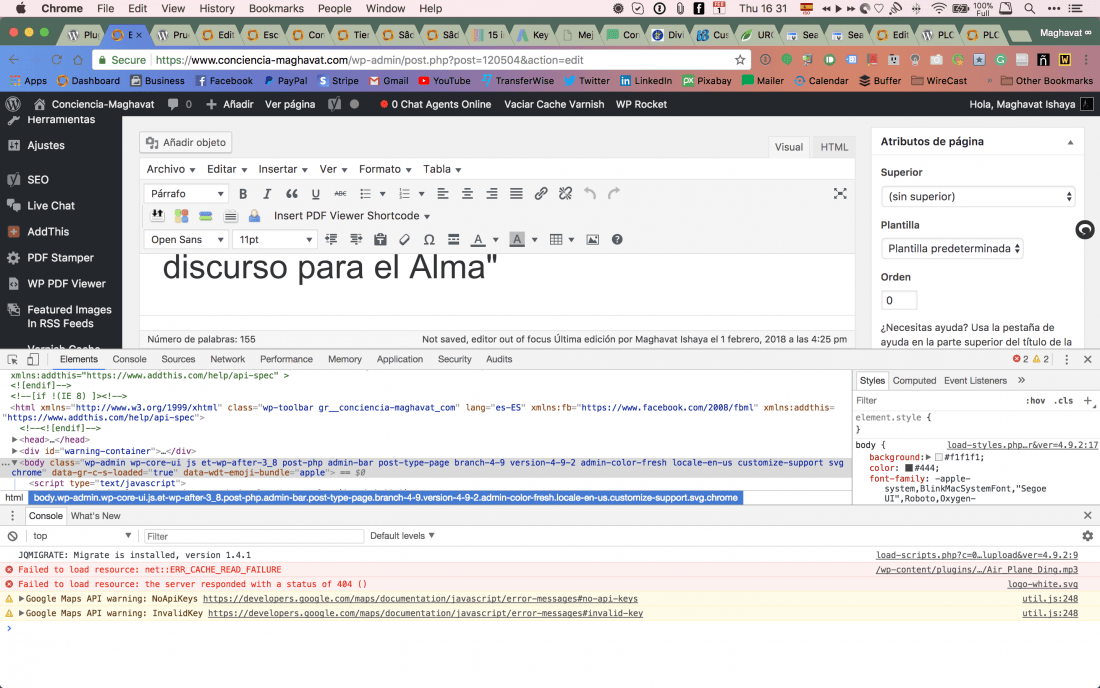Insert a bulleted list
This screenshot has width=1100, height=688.
point(365,194)
